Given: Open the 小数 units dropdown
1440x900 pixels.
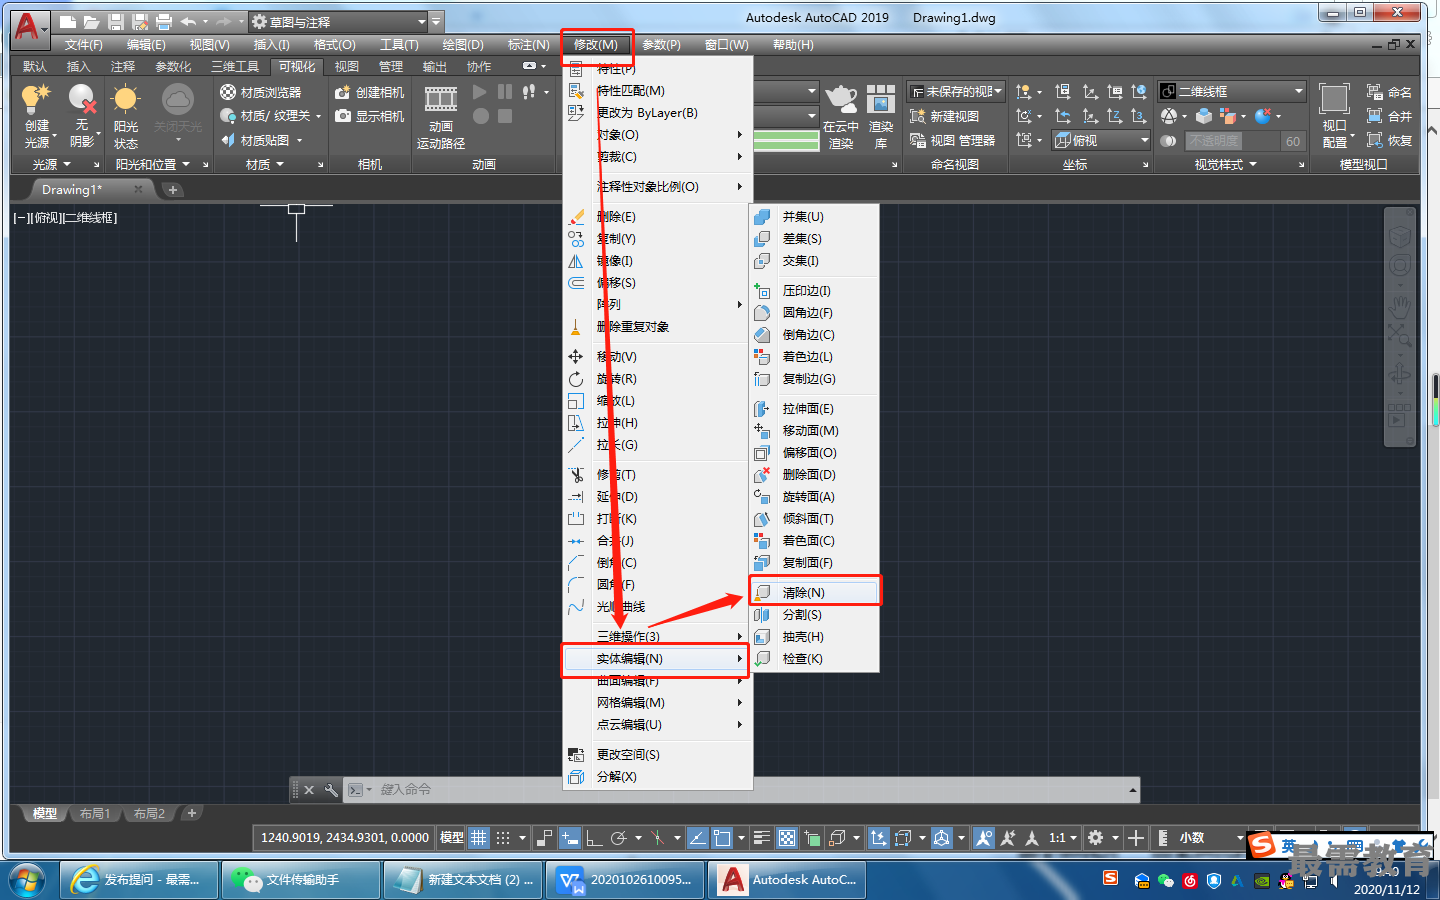Looking at the screenshot, I should coord(1212,838).
